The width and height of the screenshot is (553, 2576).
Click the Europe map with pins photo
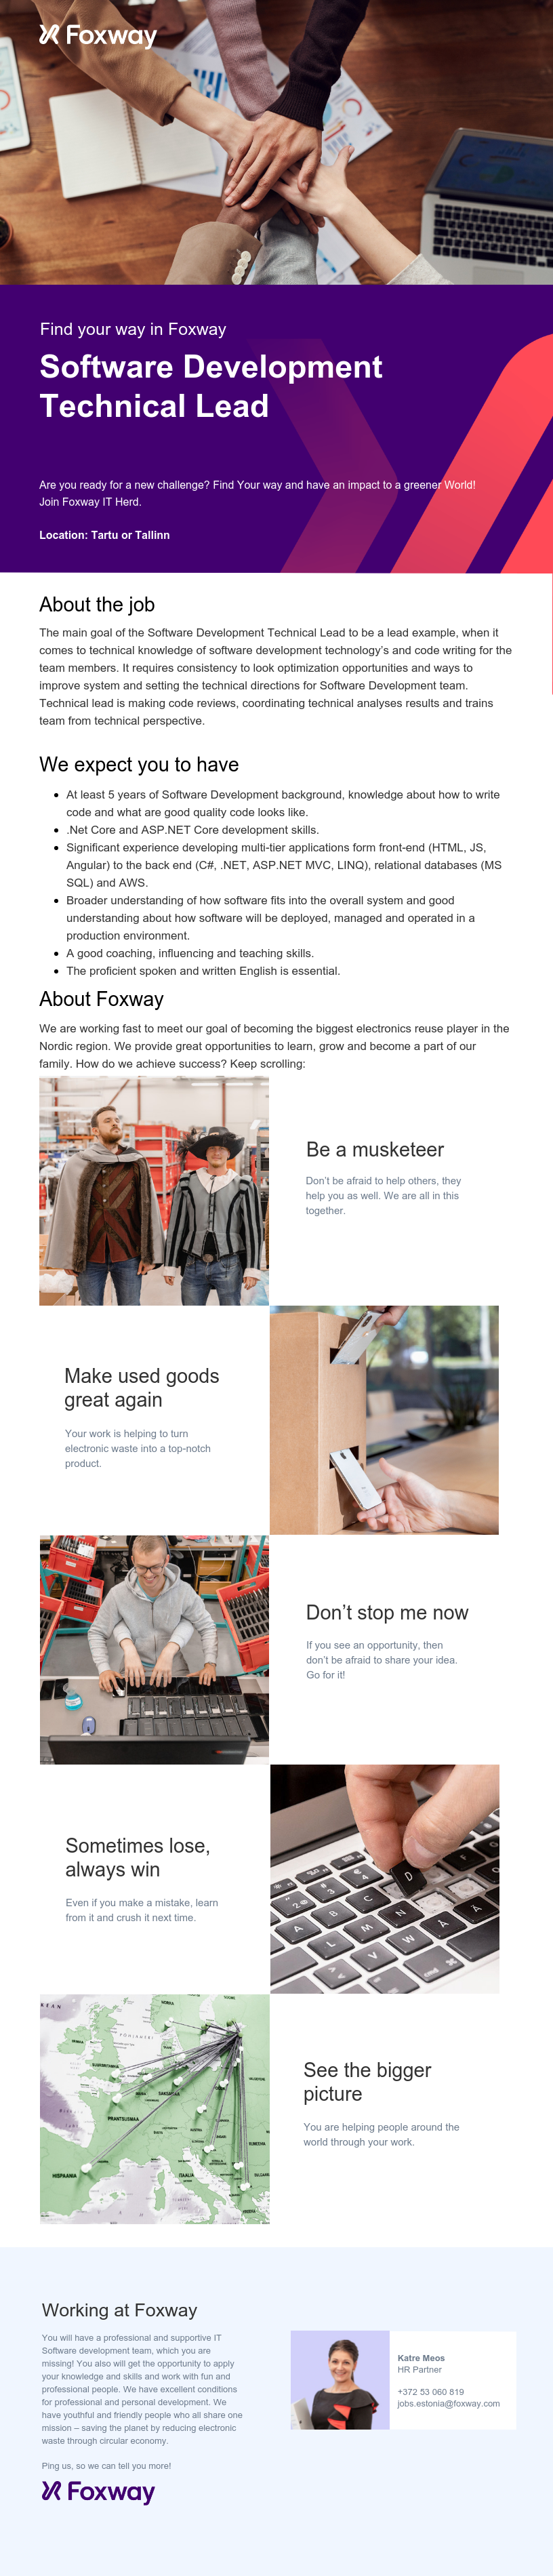coord(155,2109)
